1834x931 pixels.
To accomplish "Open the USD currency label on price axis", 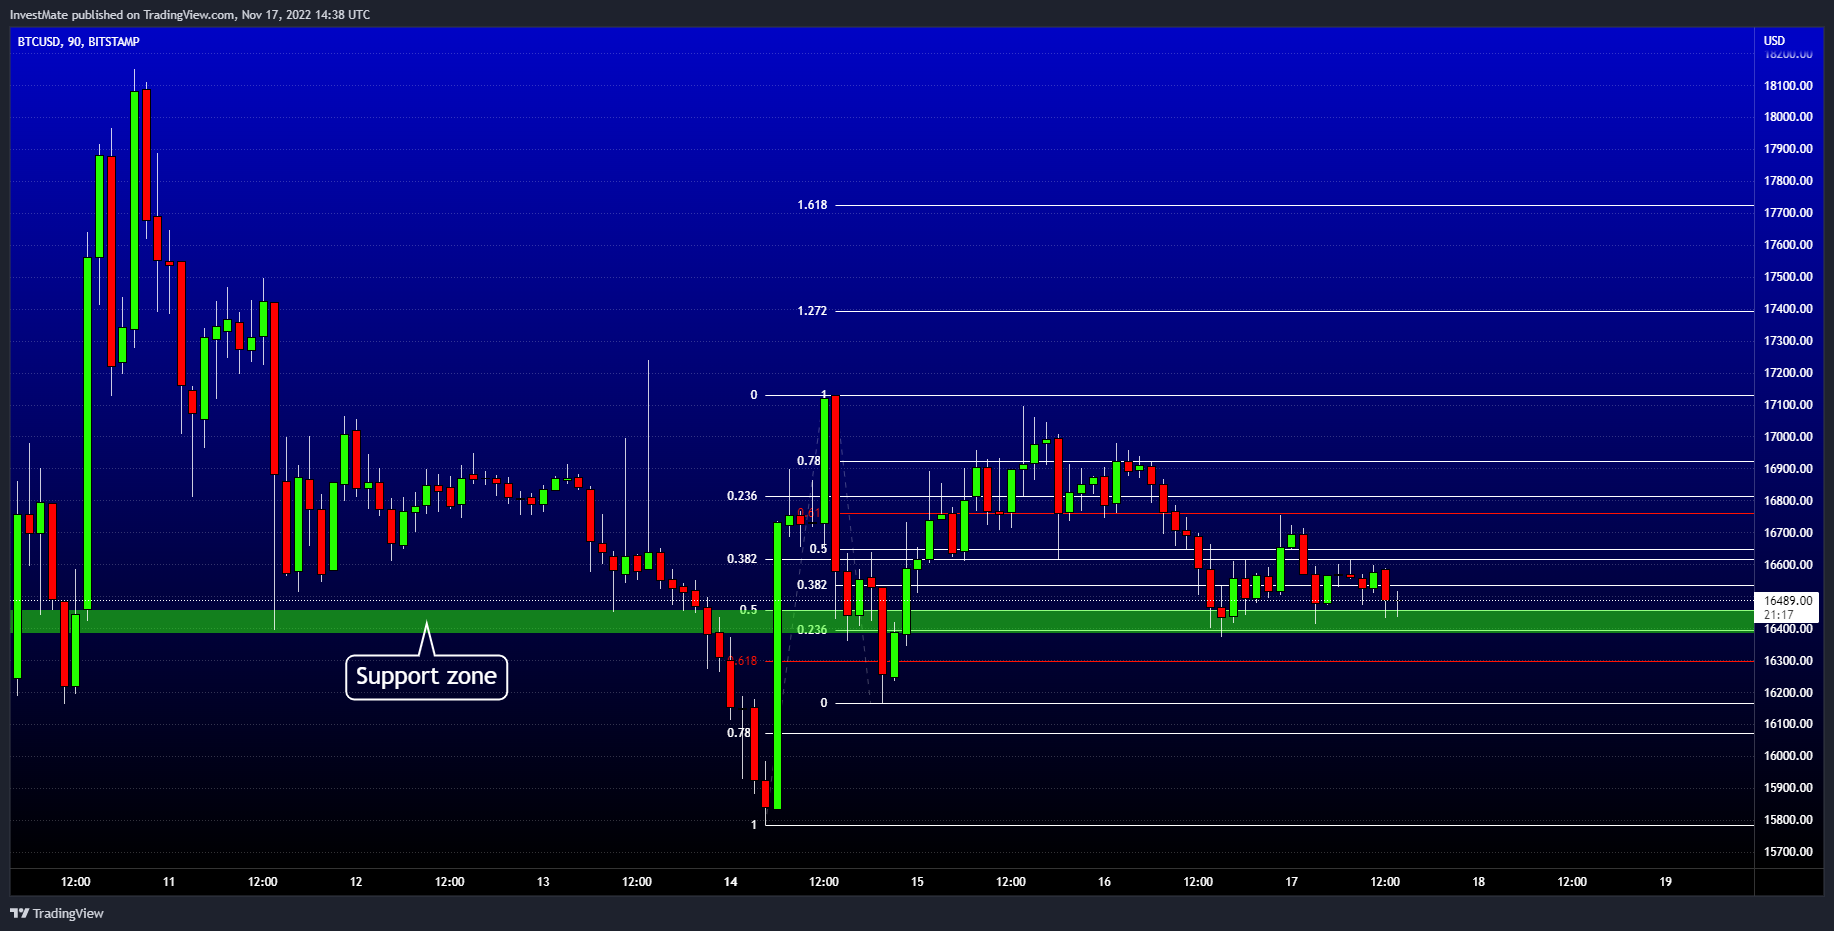I will [1774, 41].
